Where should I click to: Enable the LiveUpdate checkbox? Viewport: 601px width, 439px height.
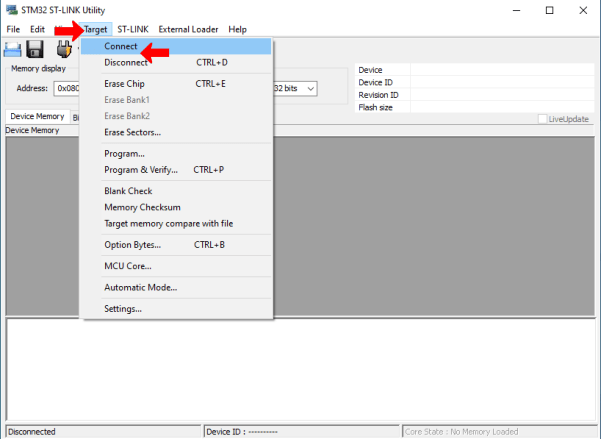(x=543, y=119)
